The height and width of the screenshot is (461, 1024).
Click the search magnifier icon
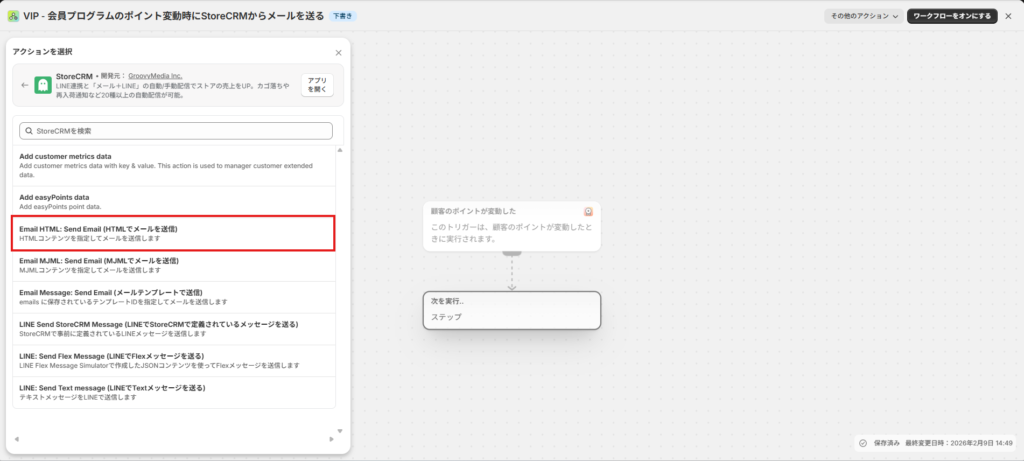[28, 131]
